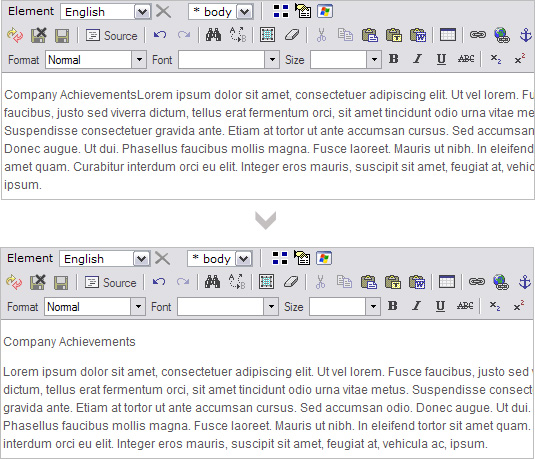Click the Remove Link globe icon in upper editor
Image resolution: width=535 pixels, height=459 pixels.
[502, 35]
